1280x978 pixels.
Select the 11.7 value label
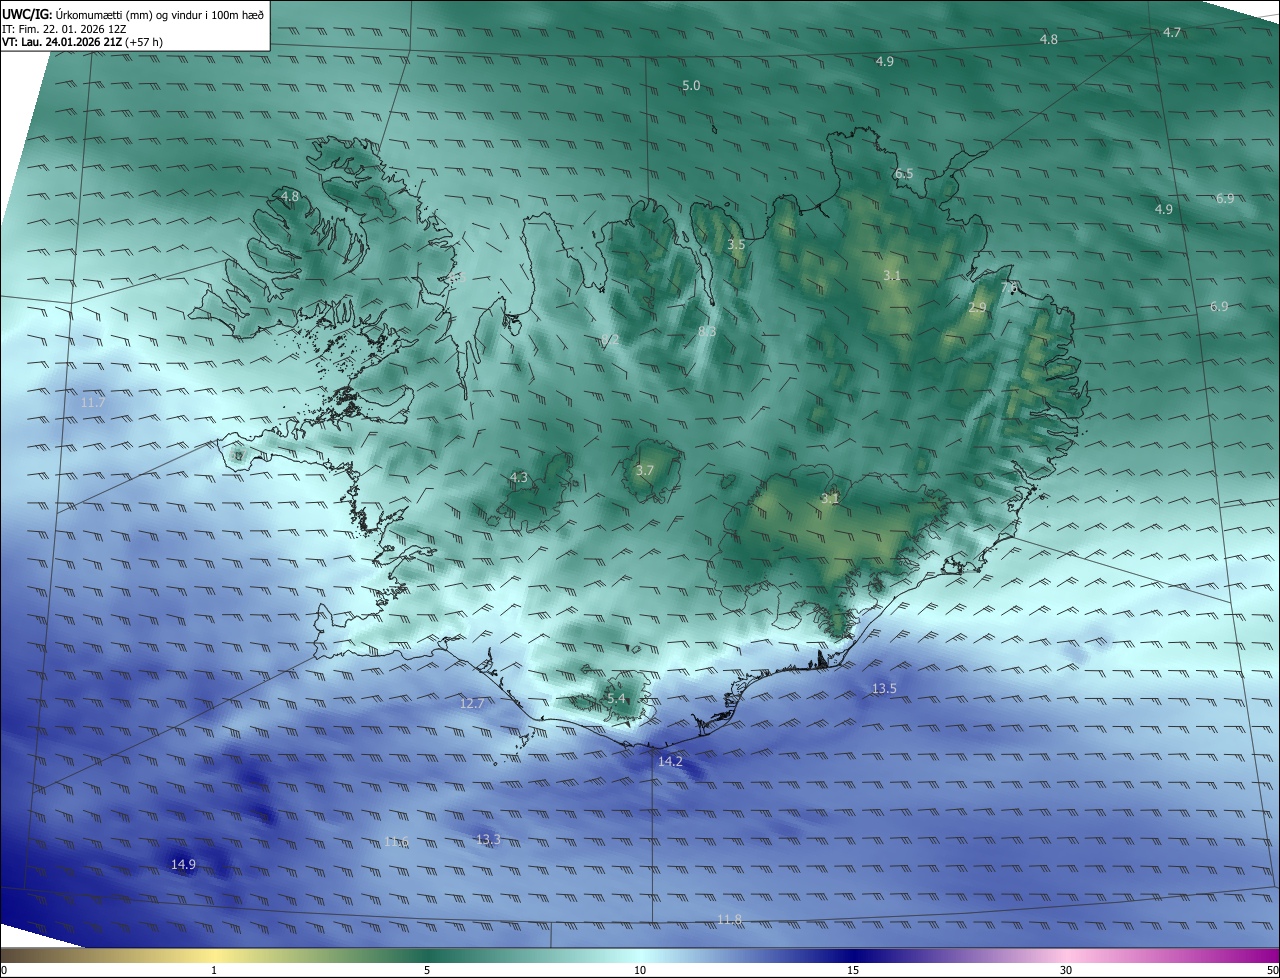pos(93,402)
